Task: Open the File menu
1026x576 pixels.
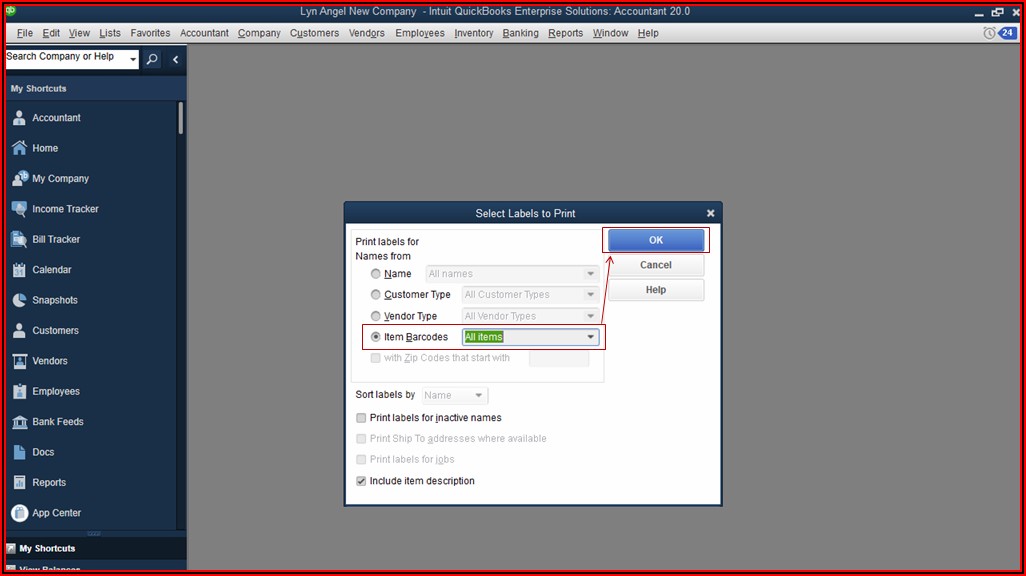Action: (x=25, y=33)
